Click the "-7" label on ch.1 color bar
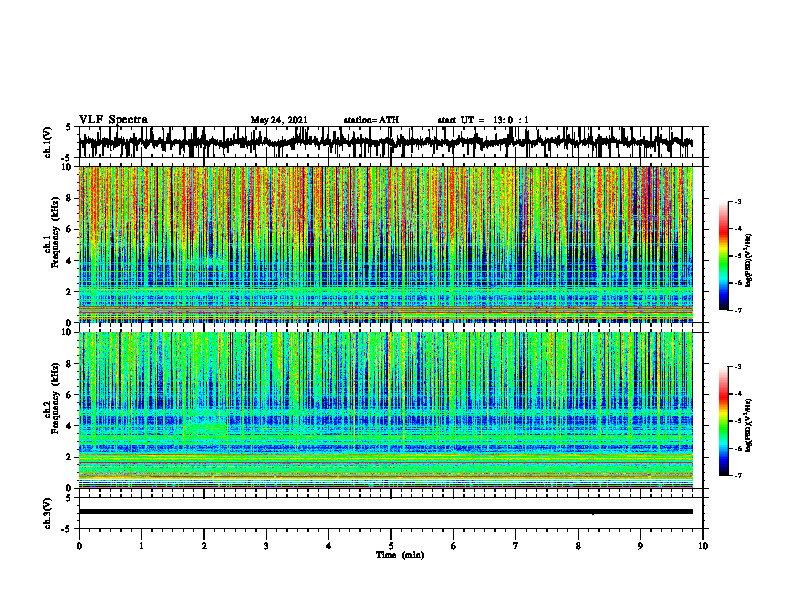The width and height of the screenshot is (792, 612). pos(738,310)
